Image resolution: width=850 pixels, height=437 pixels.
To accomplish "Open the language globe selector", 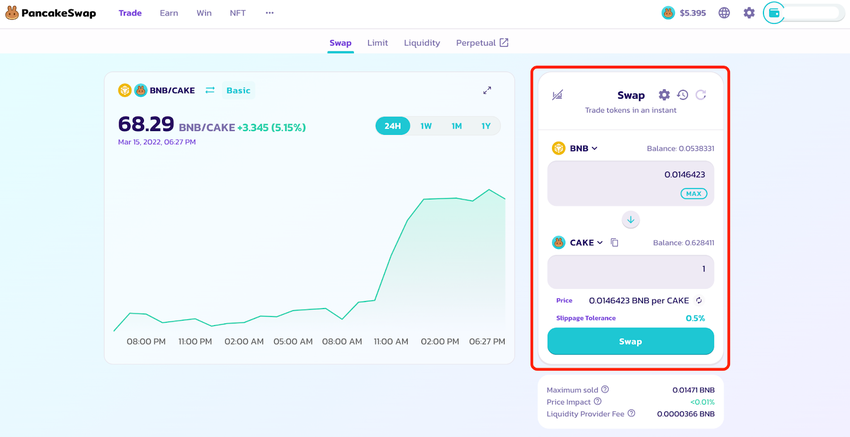I will point(724,13).
